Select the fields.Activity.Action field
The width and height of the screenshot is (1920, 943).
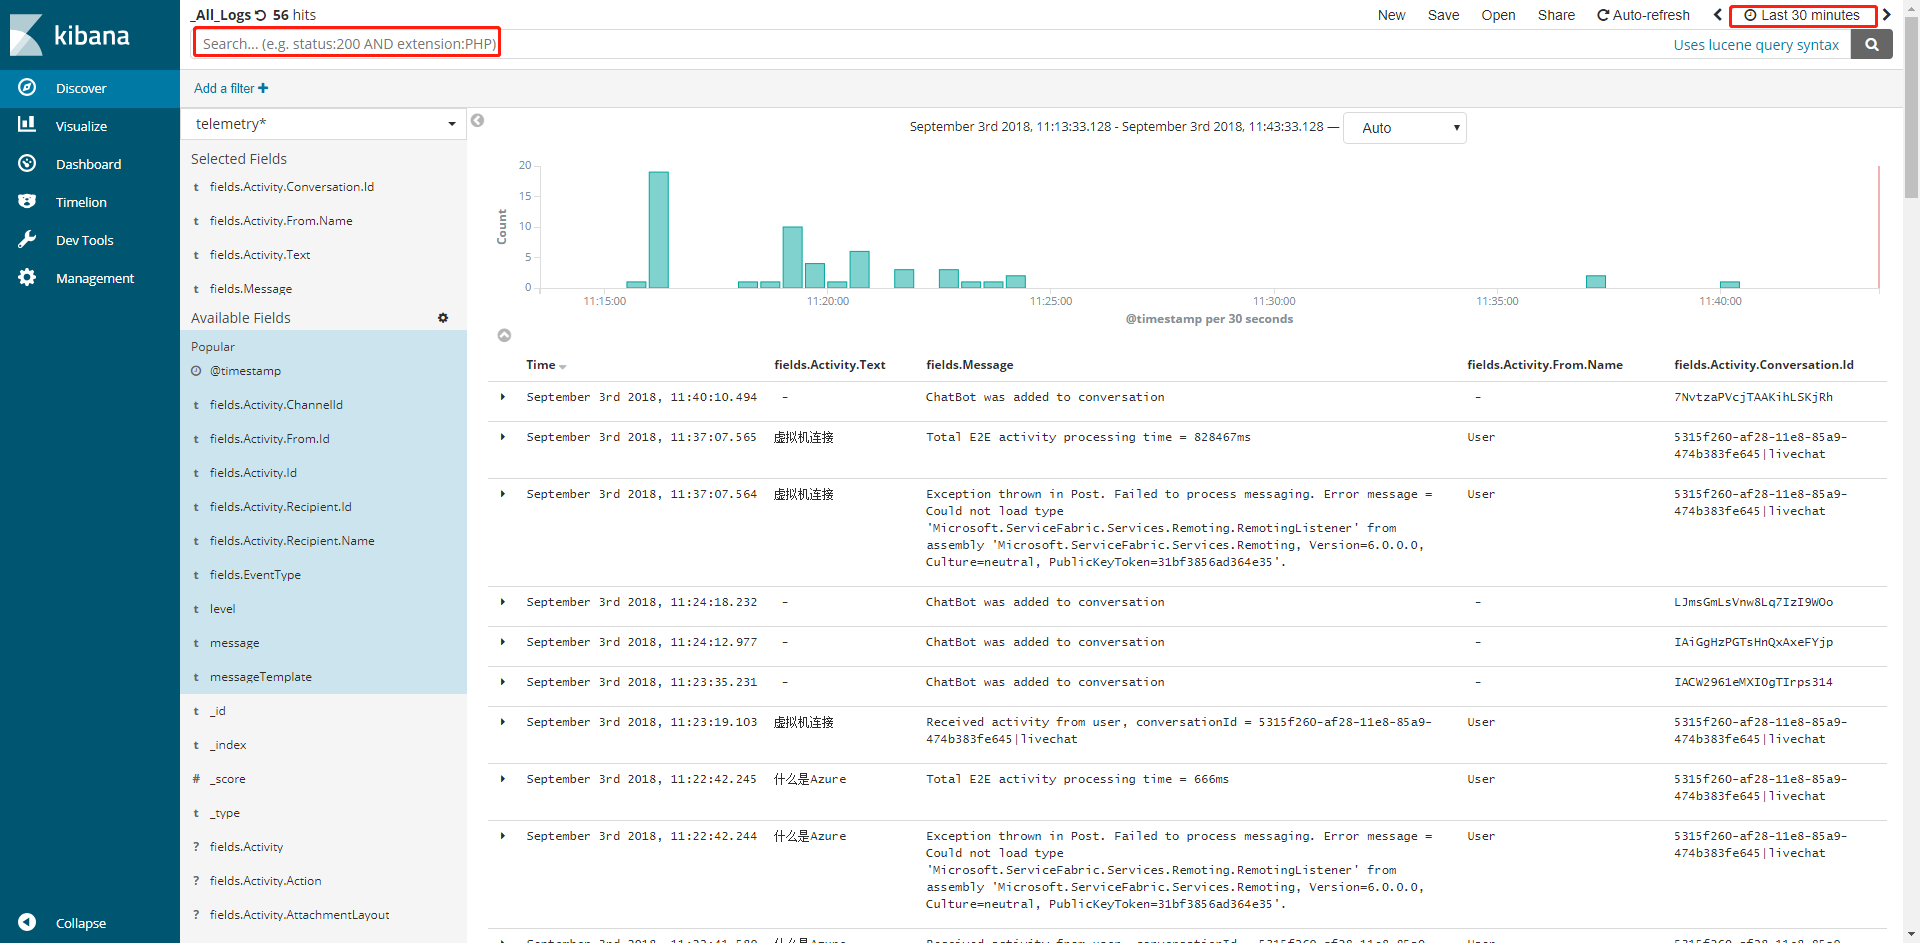pyautogui.click(x=266, y=881)
